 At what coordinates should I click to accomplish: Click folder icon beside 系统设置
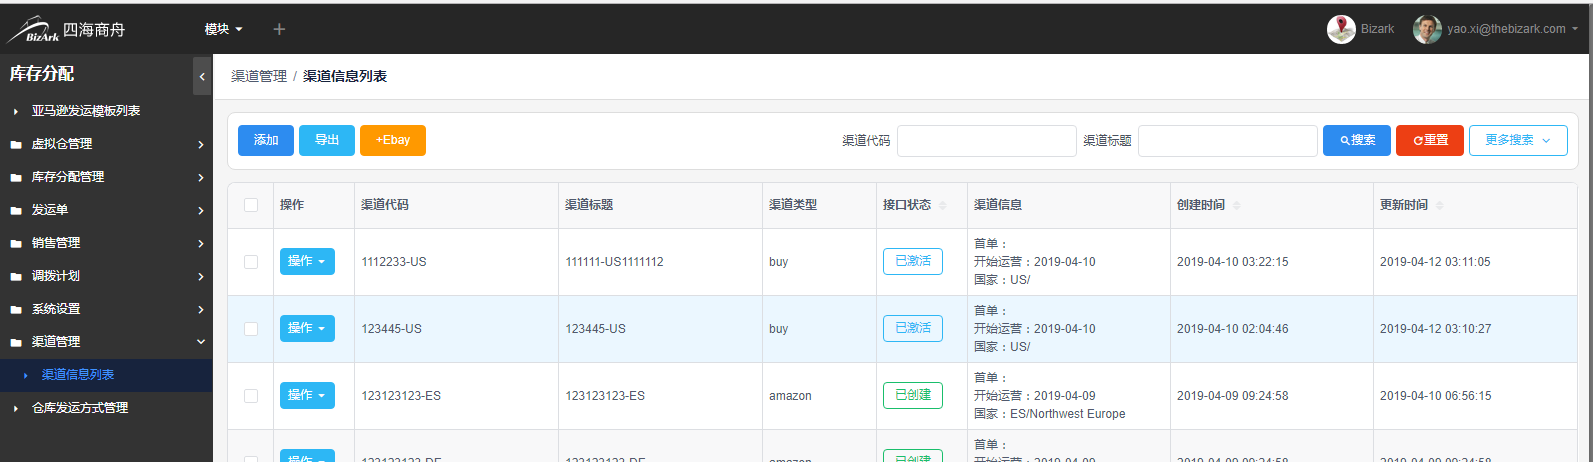[x=16, y=309]
